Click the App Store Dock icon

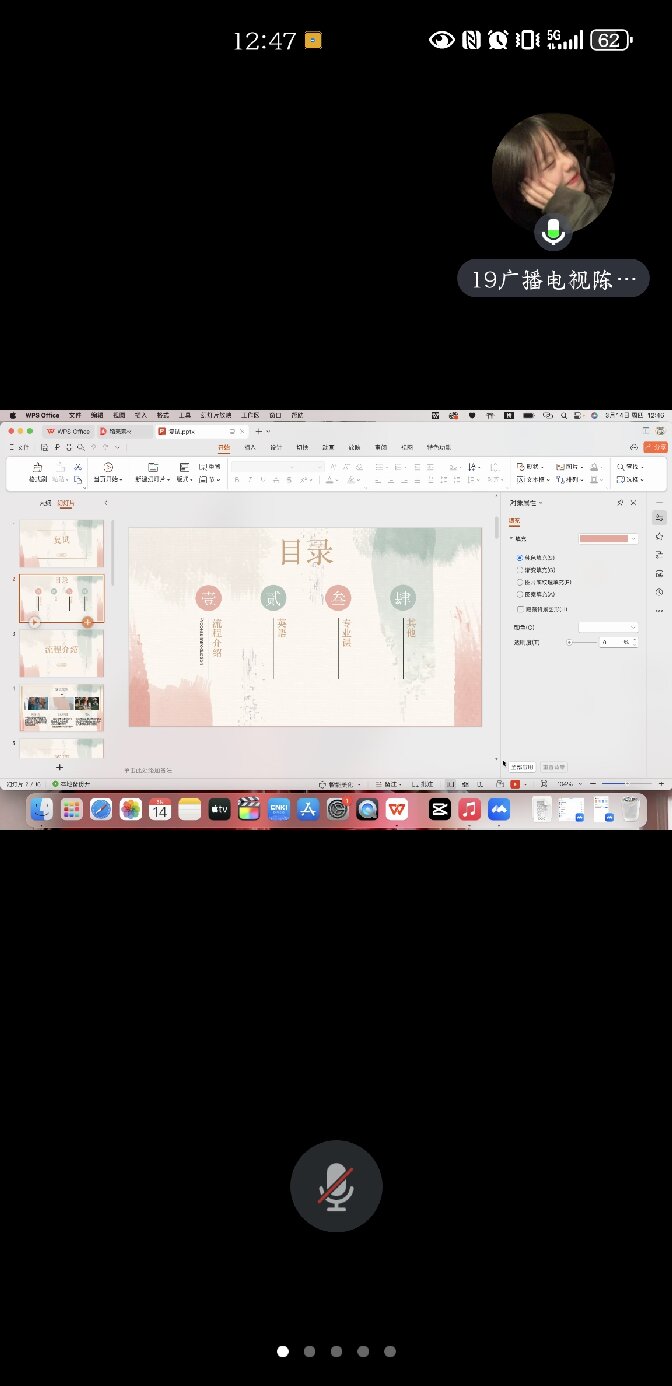[x=308, y=809]
